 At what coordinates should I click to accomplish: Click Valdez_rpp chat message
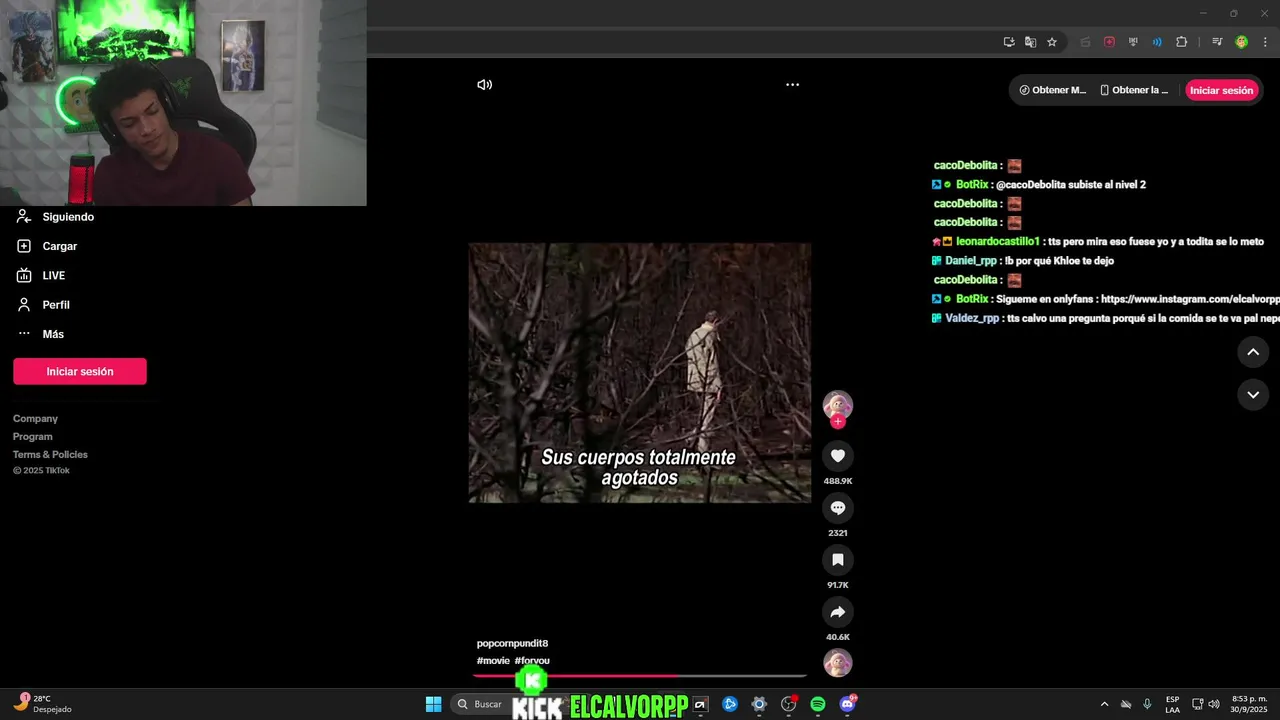tap(1105, 318)
